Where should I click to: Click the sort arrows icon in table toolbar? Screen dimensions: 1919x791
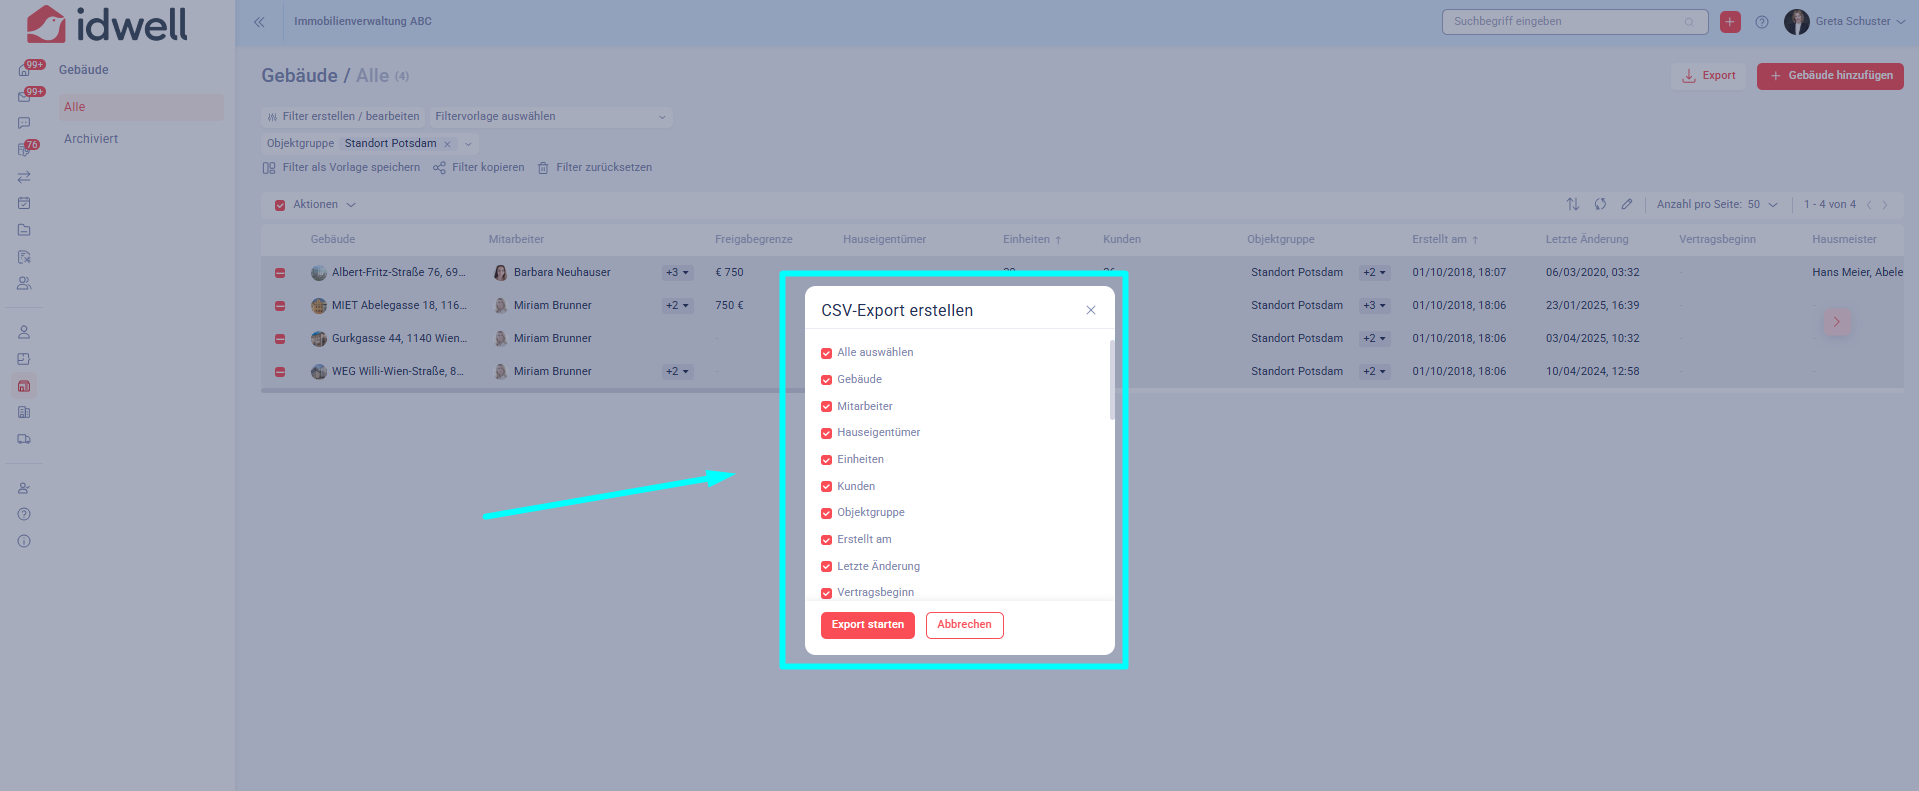pos(1573,204)
